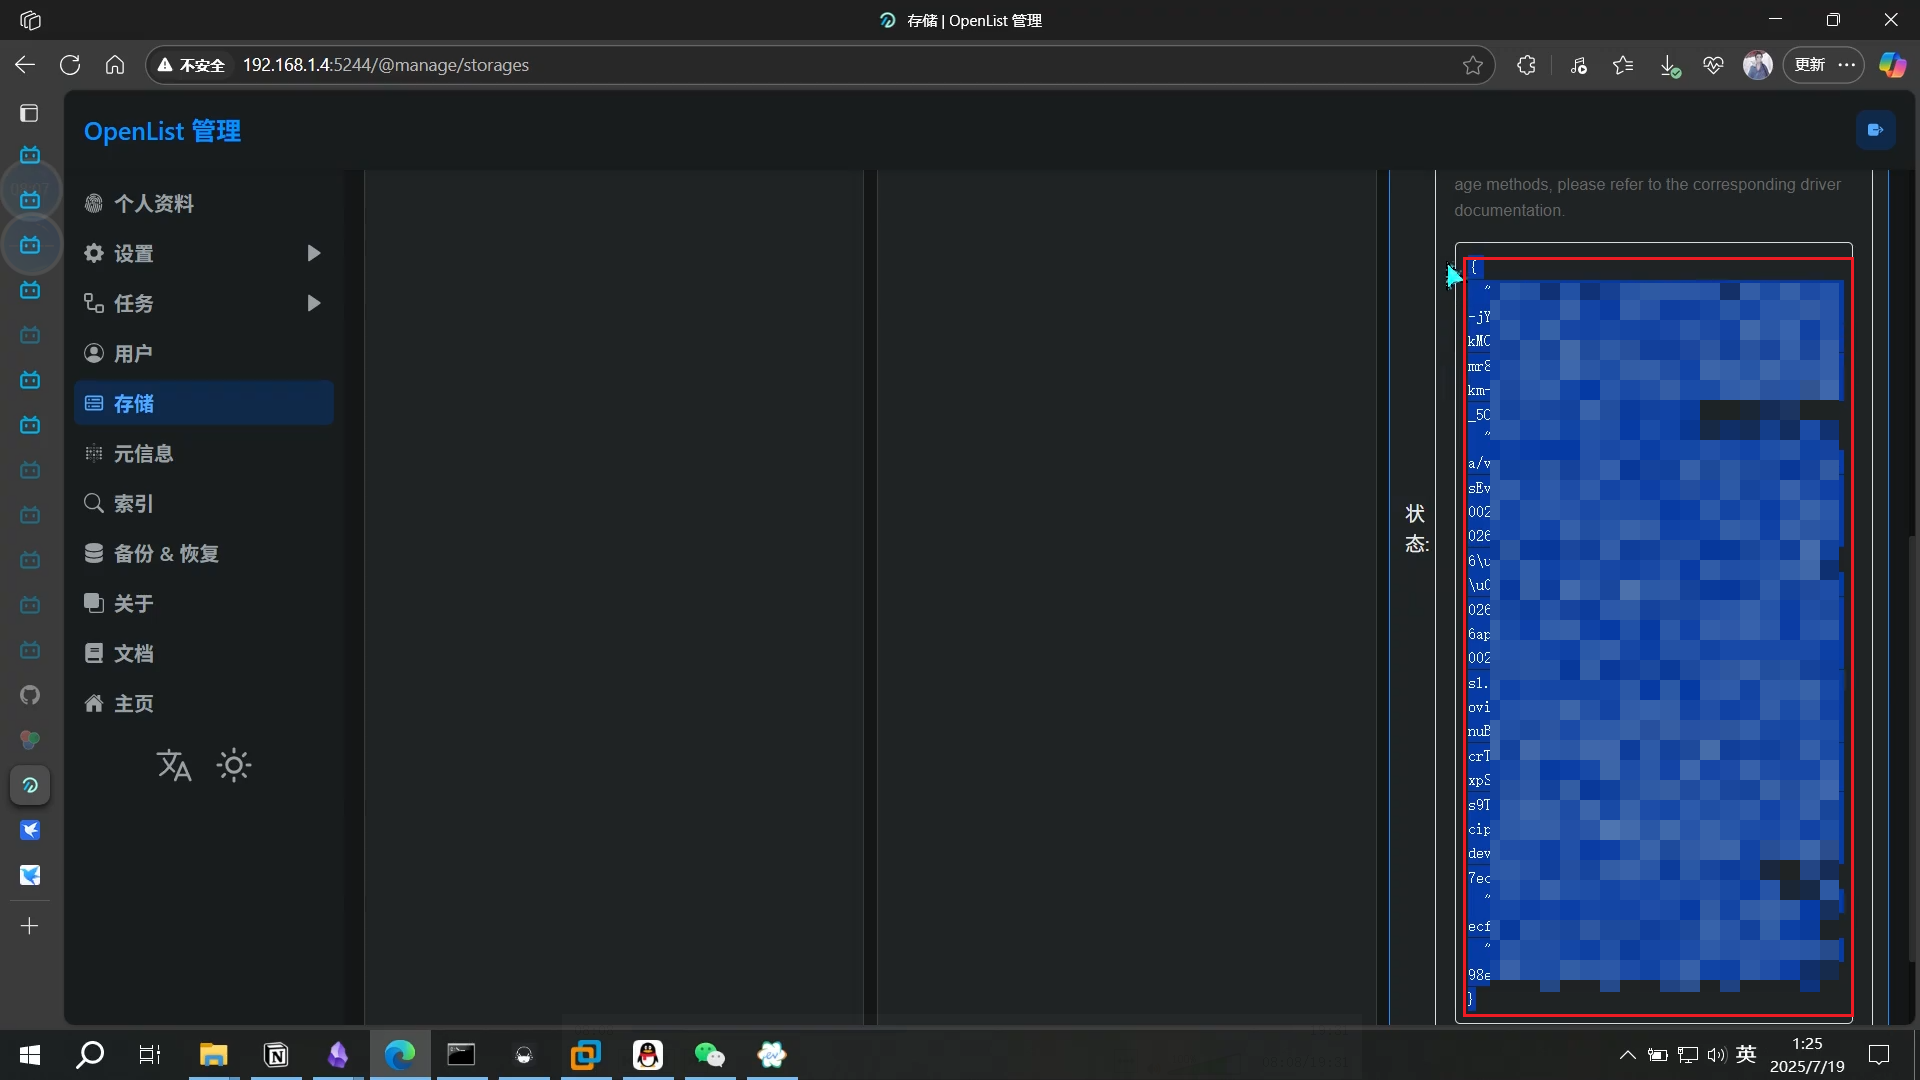
Task: Expand the 设置 submenu arrow
Action: (x=313, y=254)
